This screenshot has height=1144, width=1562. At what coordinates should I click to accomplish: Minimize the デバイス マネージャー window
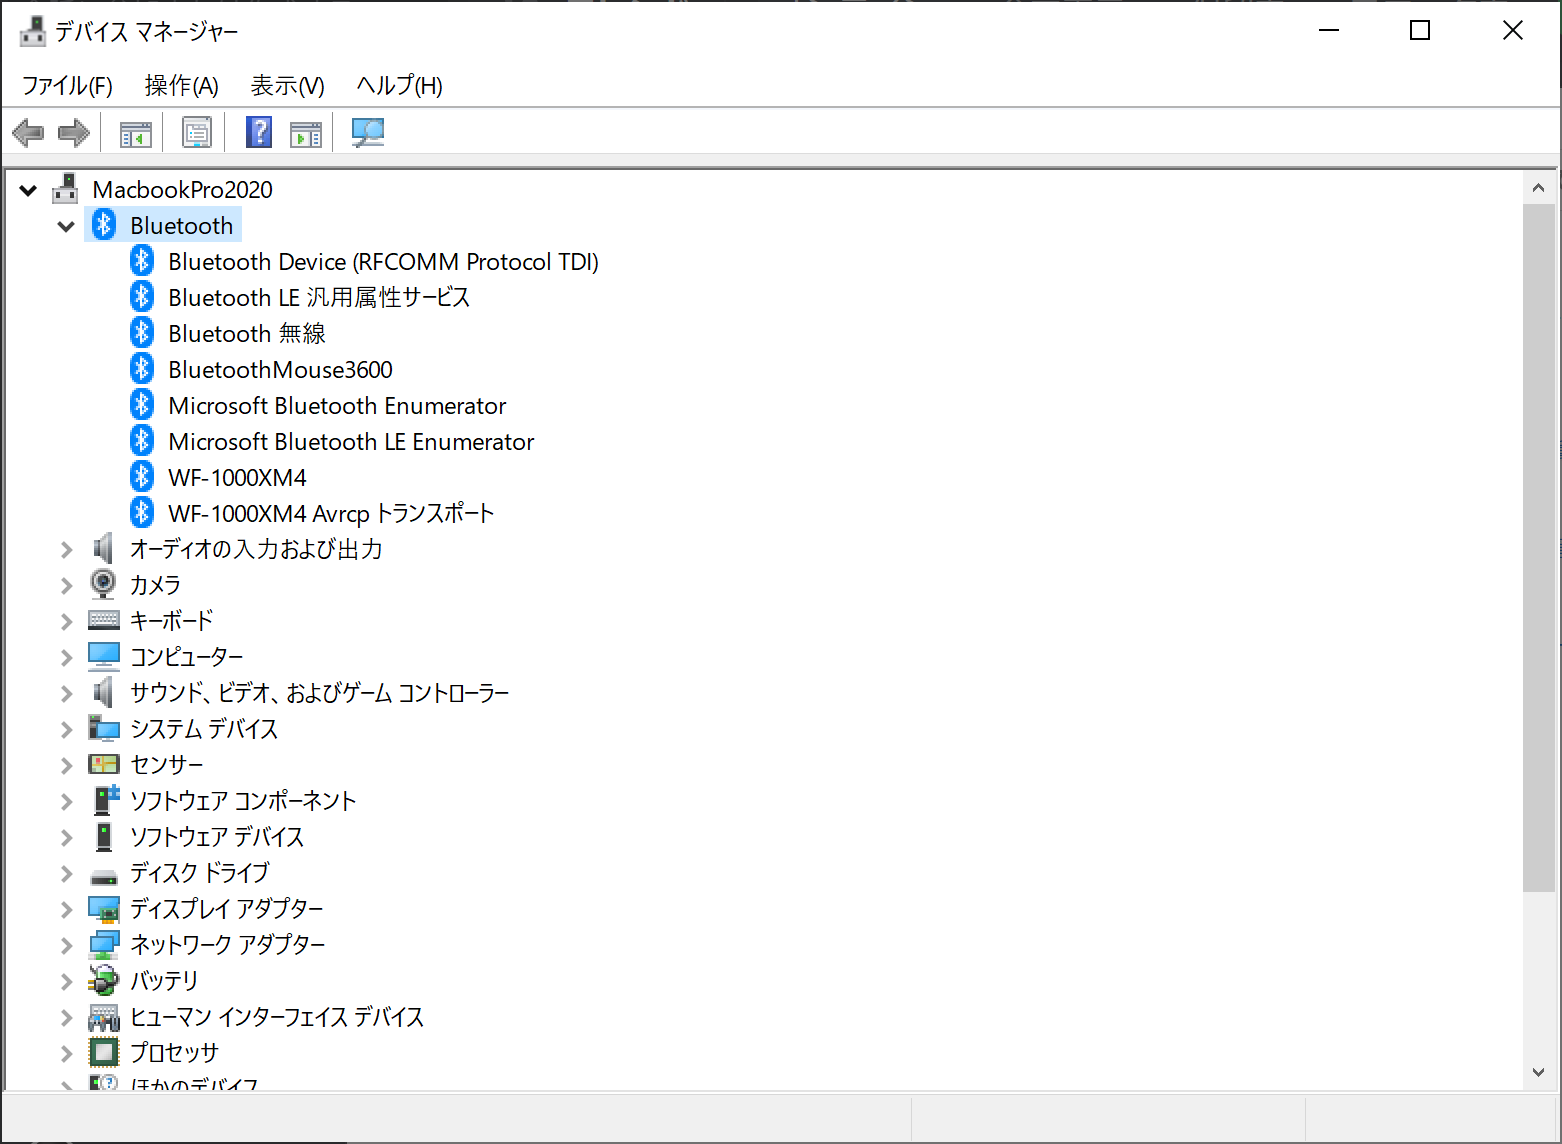click(1329, 31)
